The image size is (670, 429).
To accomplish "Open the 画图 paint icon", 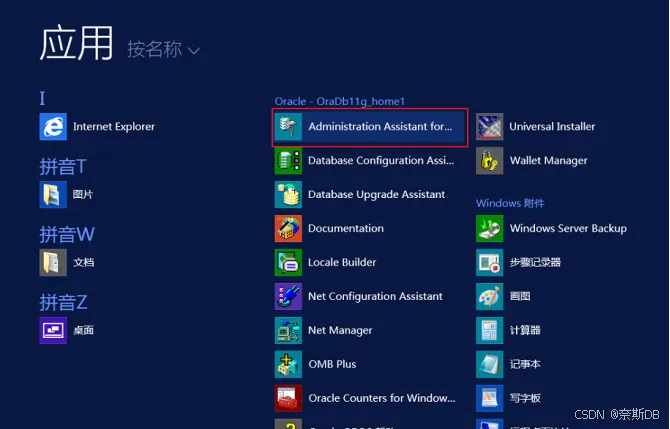I will pyautogui.click(x=490, y=296).
